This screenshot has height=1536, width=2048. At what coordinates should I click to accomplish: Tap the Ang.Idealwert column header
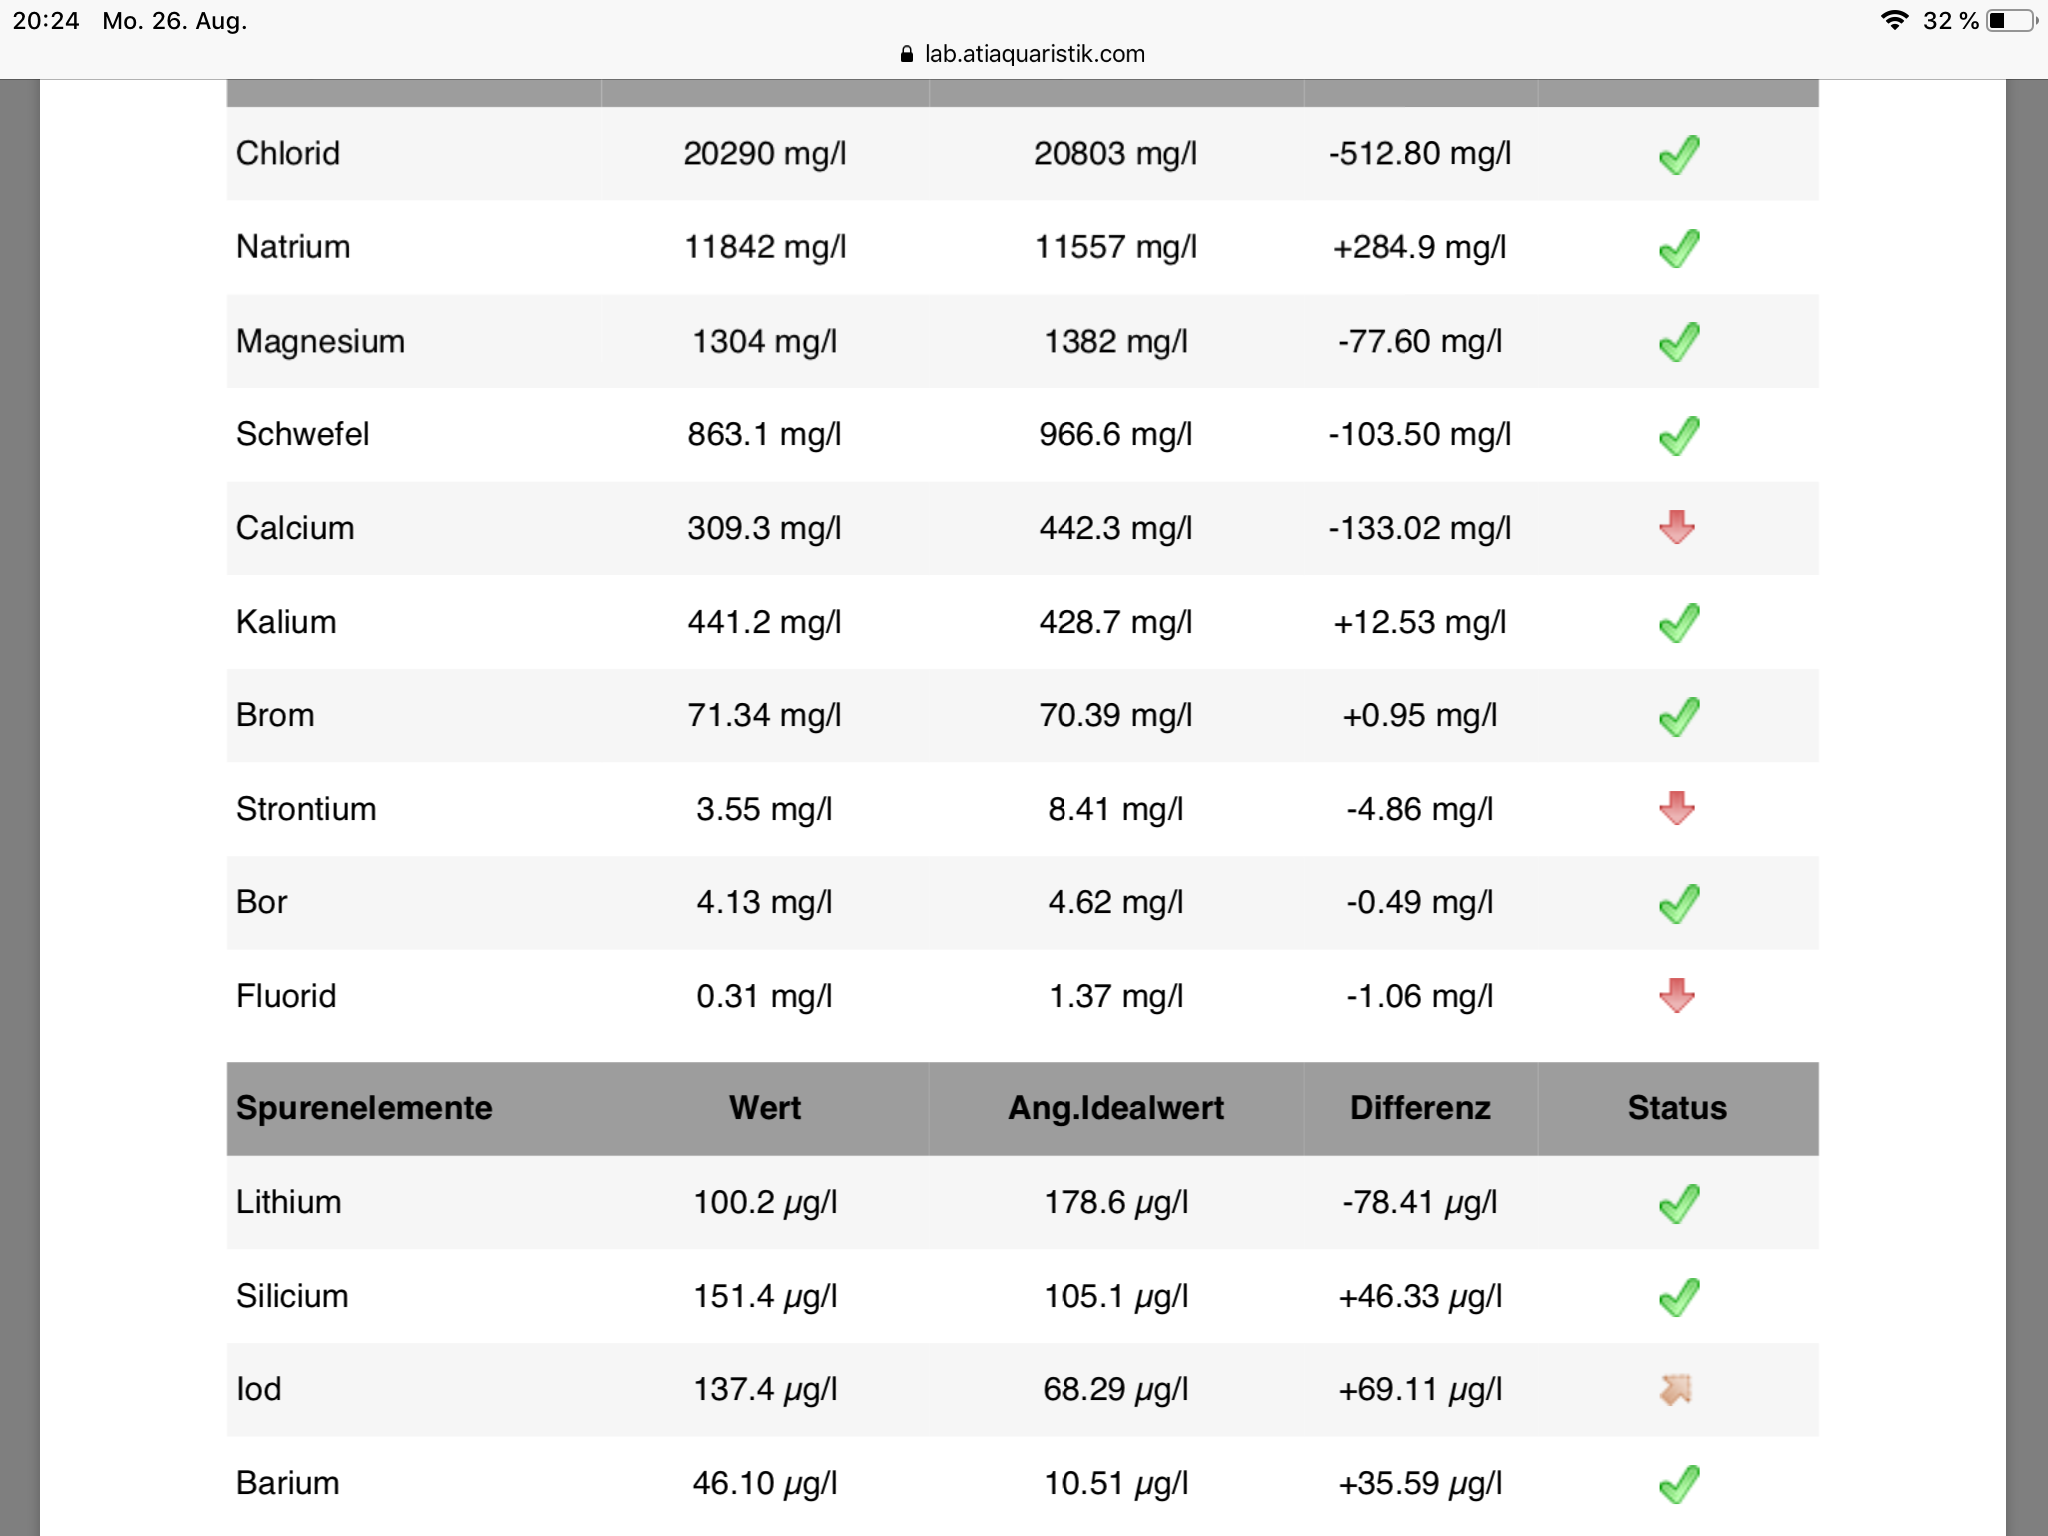pyautogui.click(x=1116, y=1108)
